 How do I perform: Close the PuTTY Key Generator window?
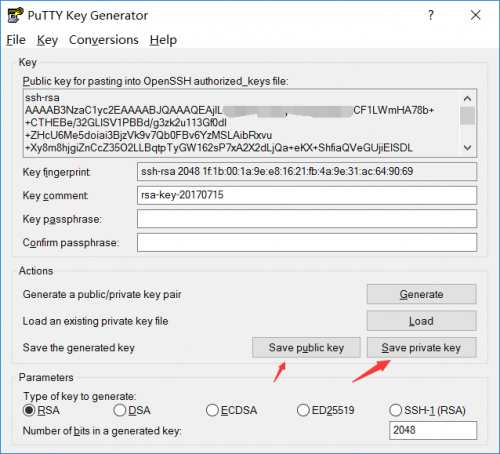[x=475, y=15]
